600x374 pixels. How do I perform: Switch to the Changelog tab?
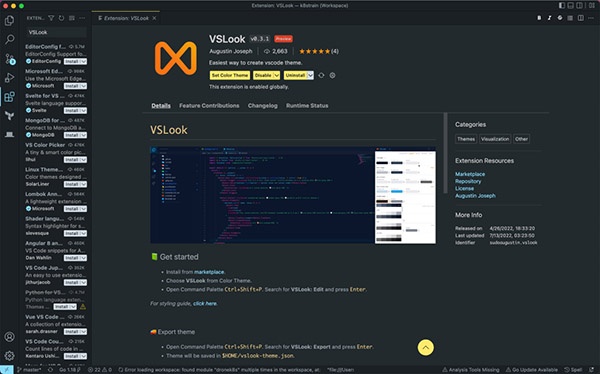pyautogui.click(x=262, y=106)
